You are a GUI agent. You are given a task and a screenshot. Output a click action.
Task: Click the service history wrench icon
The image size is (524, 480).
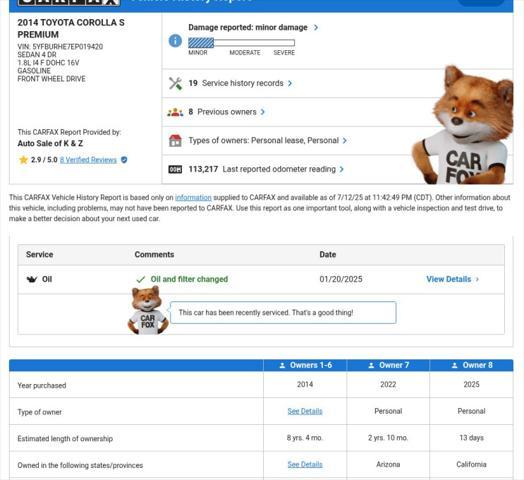[175, 83]
